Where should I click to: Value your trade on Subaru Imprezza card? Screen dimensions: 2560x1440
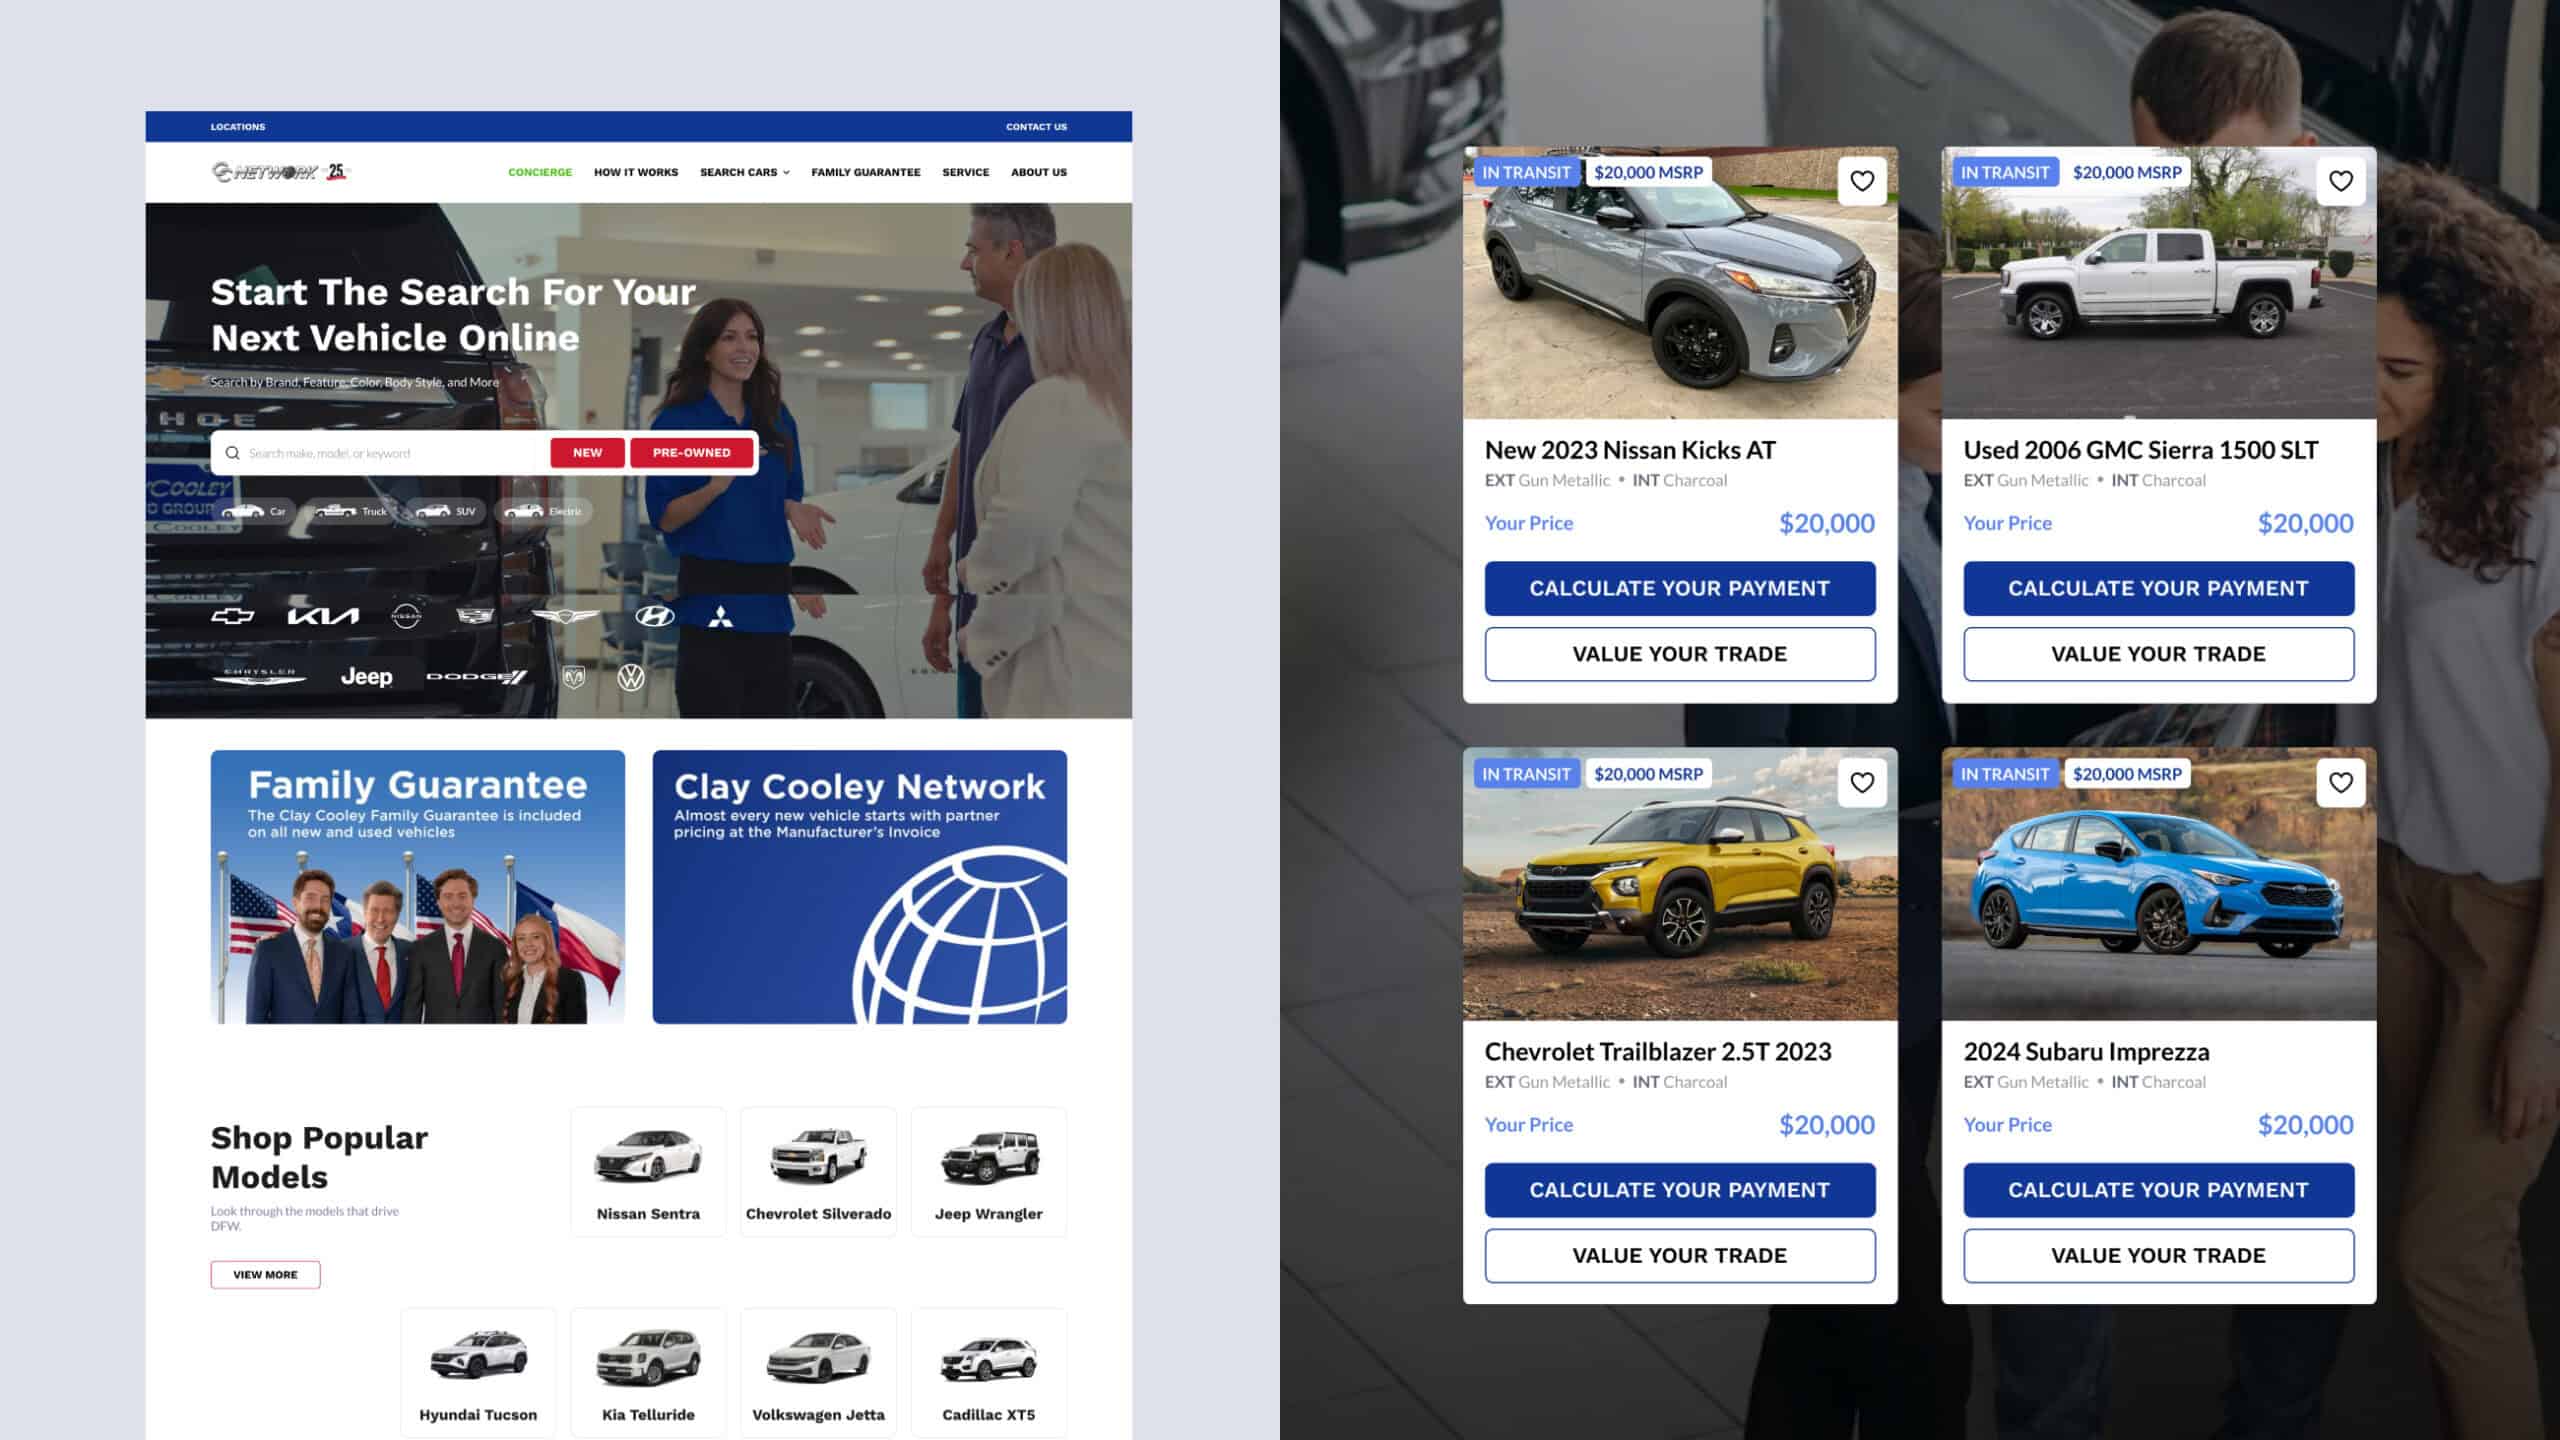coord(2159,1256)
